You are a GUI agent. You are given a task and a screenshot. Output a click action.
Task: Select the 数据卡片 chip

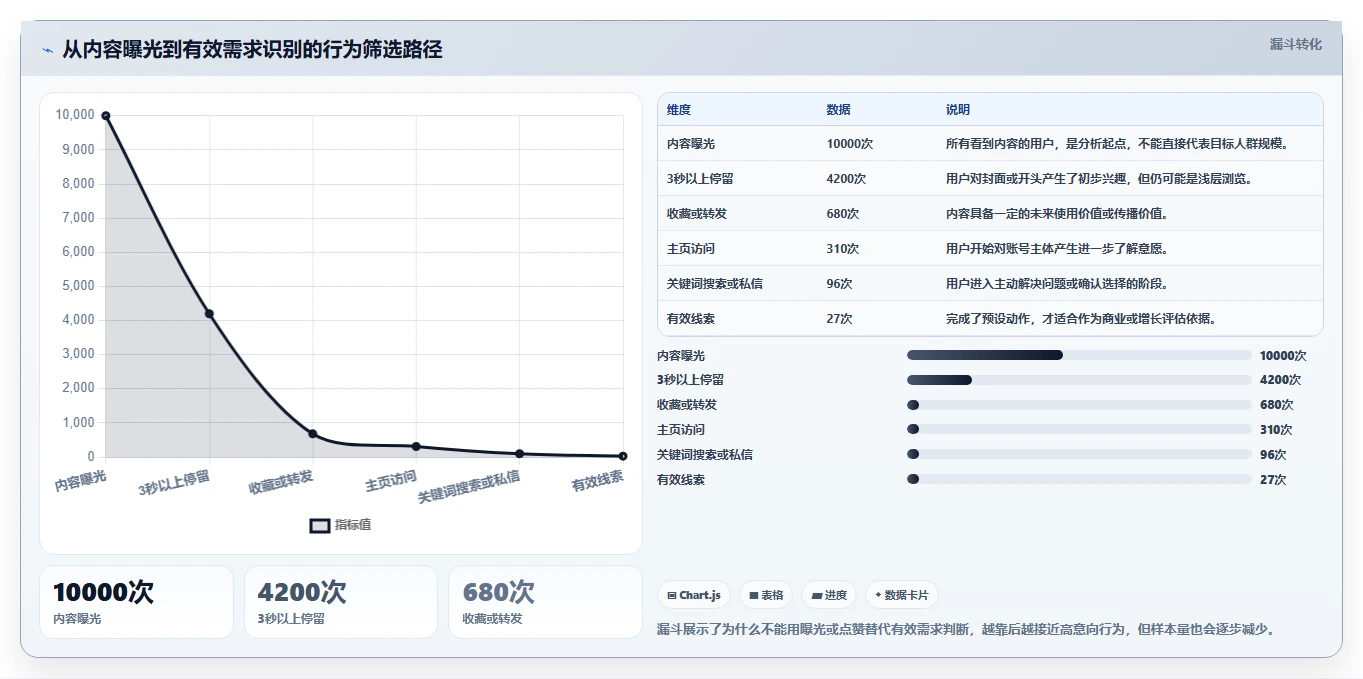pos(901,595)
